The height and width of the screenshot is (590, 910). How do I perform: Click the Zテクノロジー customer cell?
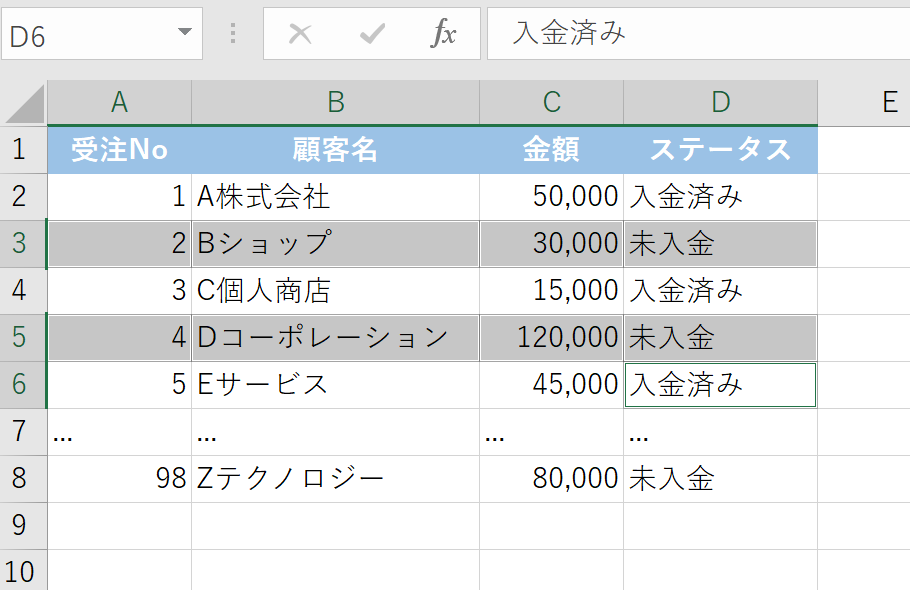click(x=335, y=479)
